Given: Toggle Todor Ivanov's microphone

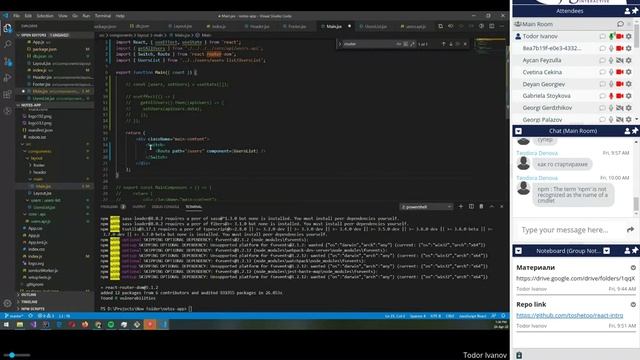Looking at the screenshot, I should tap(611, 36).
